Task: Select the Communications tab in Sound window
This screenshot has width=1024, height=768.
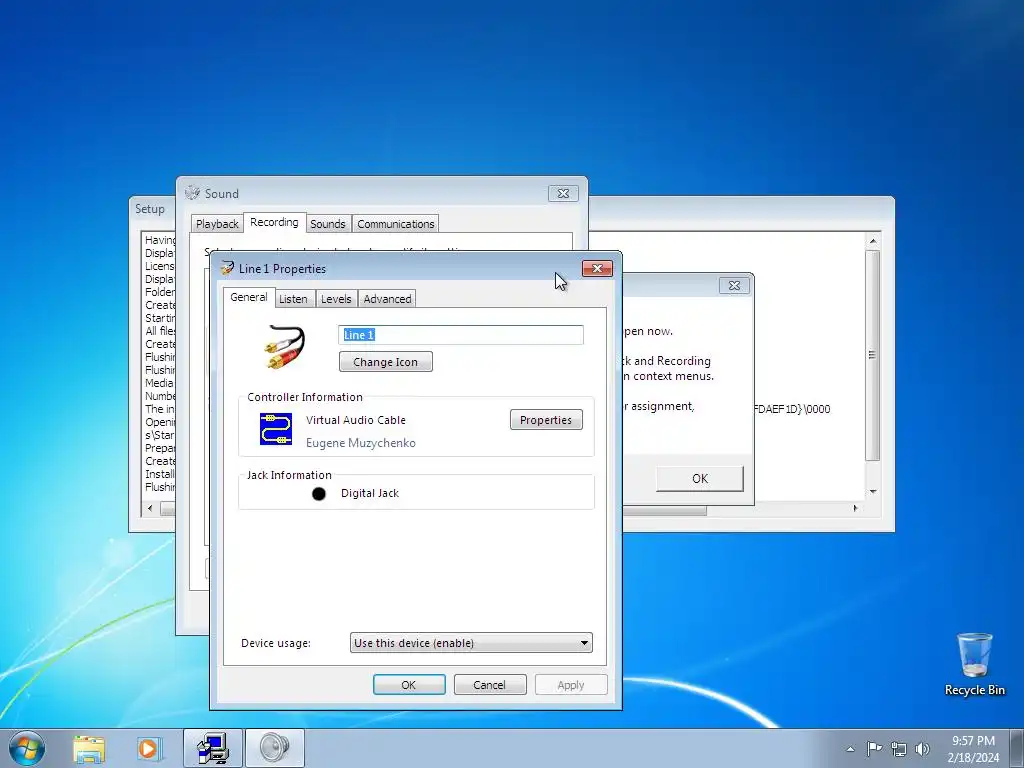Action: click(x=396, y=224)
